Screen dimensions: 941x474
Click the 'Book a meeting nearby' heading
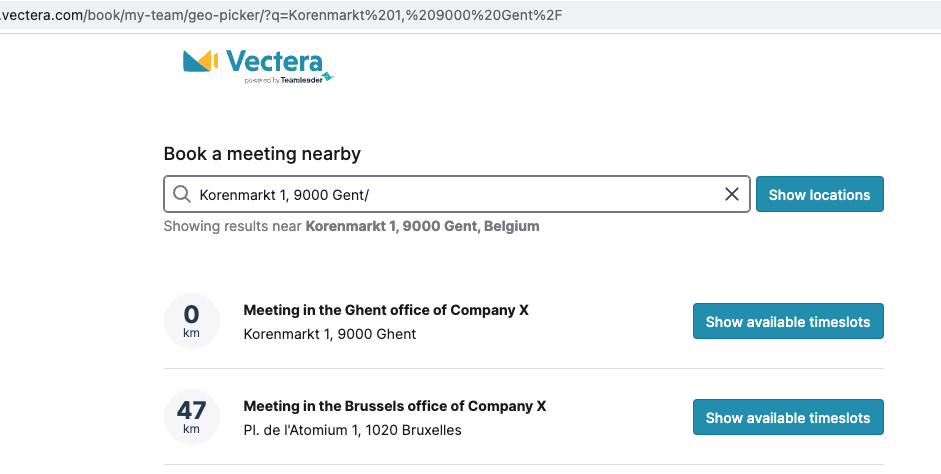coord(262,154)
